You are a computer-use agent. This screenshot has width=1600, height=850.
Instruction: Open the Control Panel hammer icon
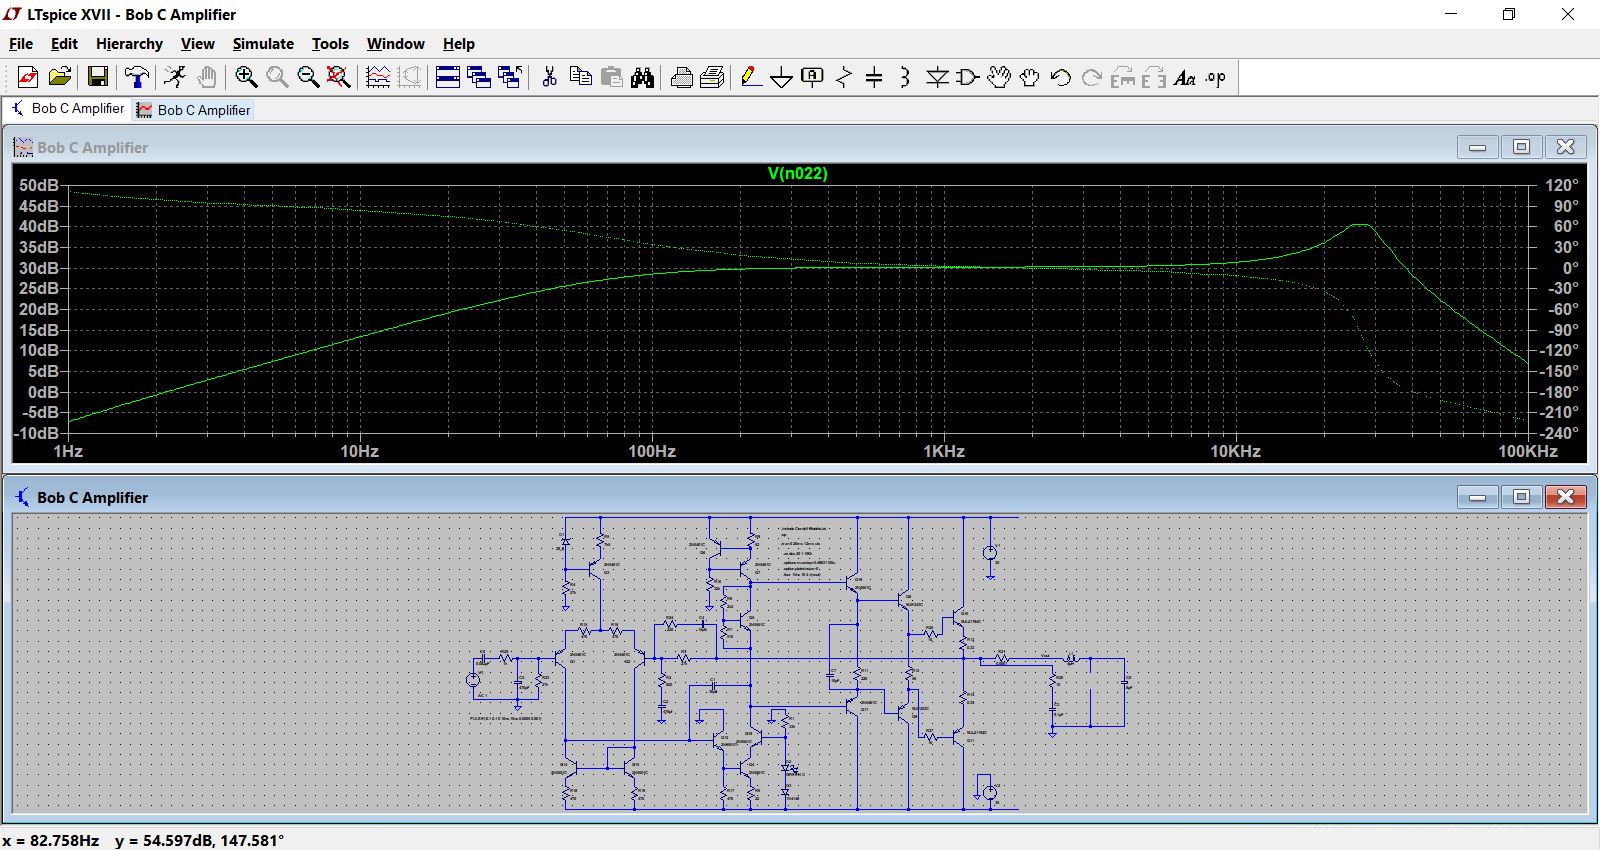pyautogui.click(x=137, y=77)
